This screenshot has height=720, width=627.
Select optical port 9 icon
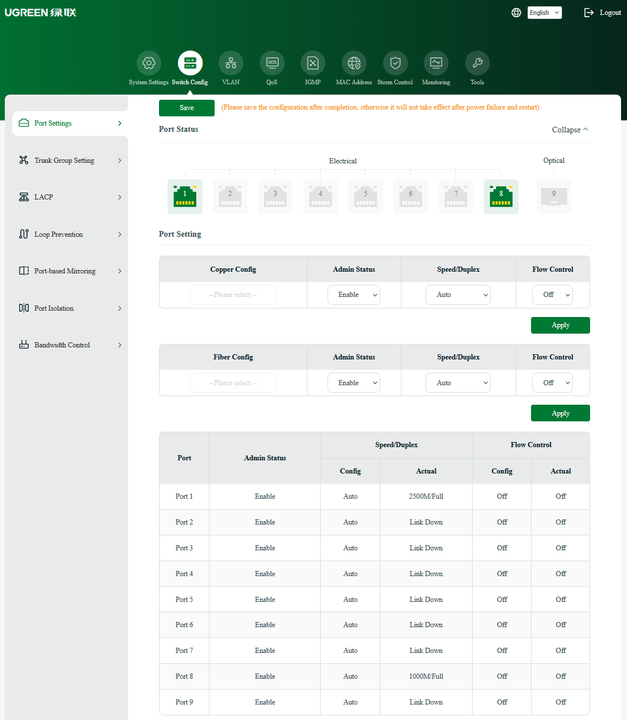(x=554, y=197)
